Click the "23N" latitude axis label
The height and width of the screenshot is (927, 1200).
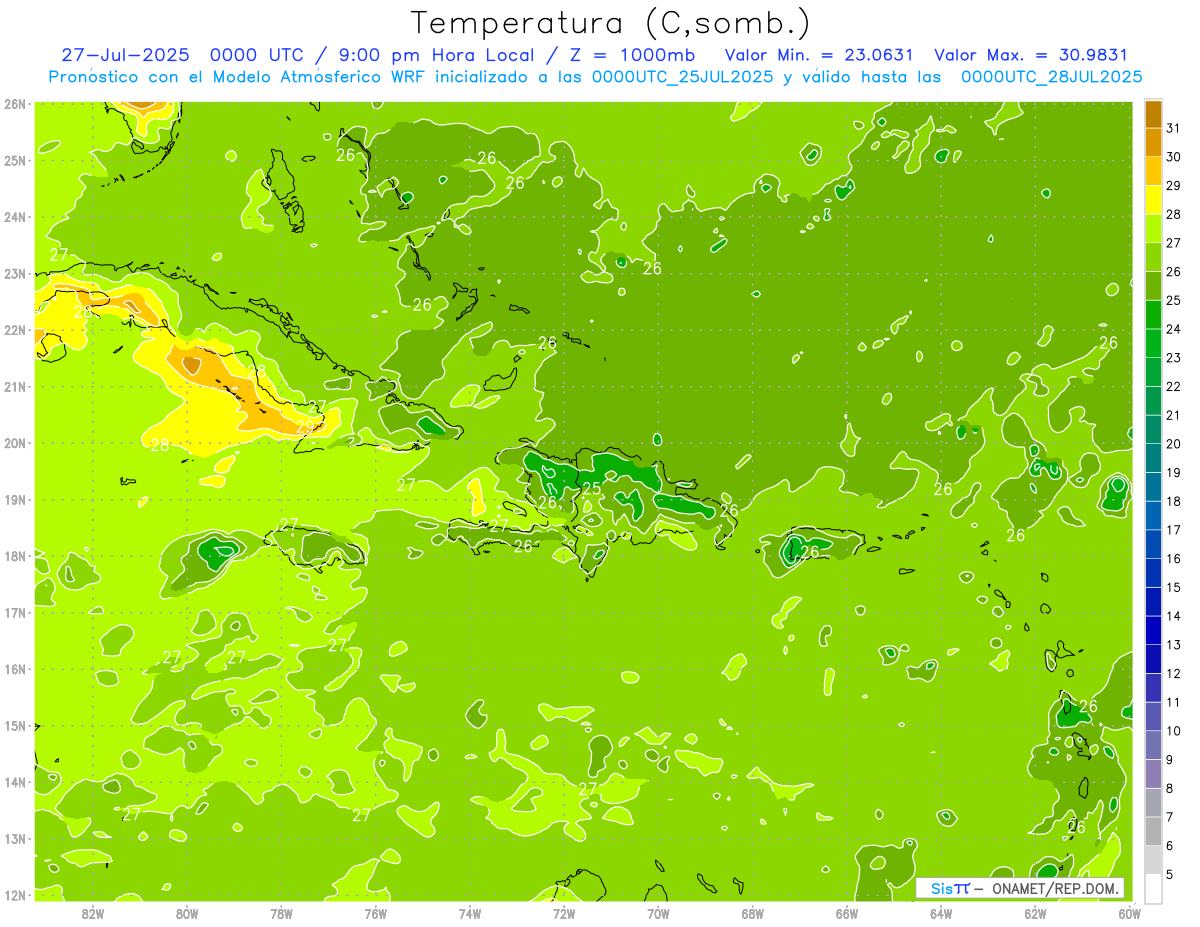click(15, 274)
